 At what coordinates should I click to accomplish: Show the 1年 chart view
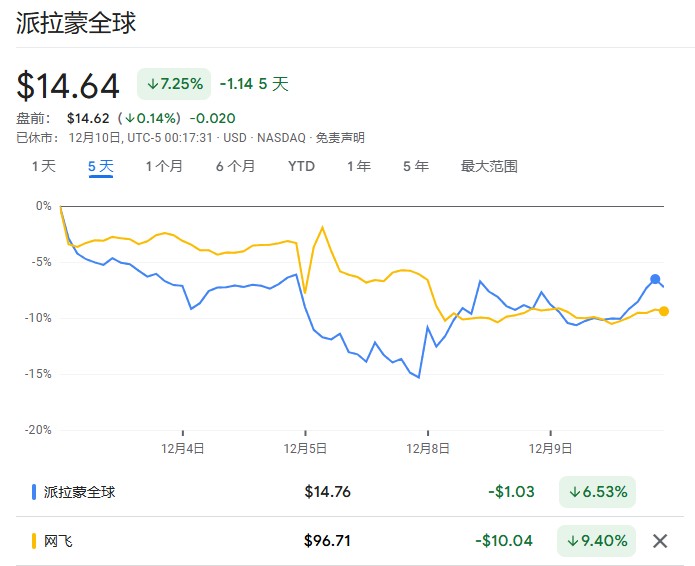(x=359, y=166)
